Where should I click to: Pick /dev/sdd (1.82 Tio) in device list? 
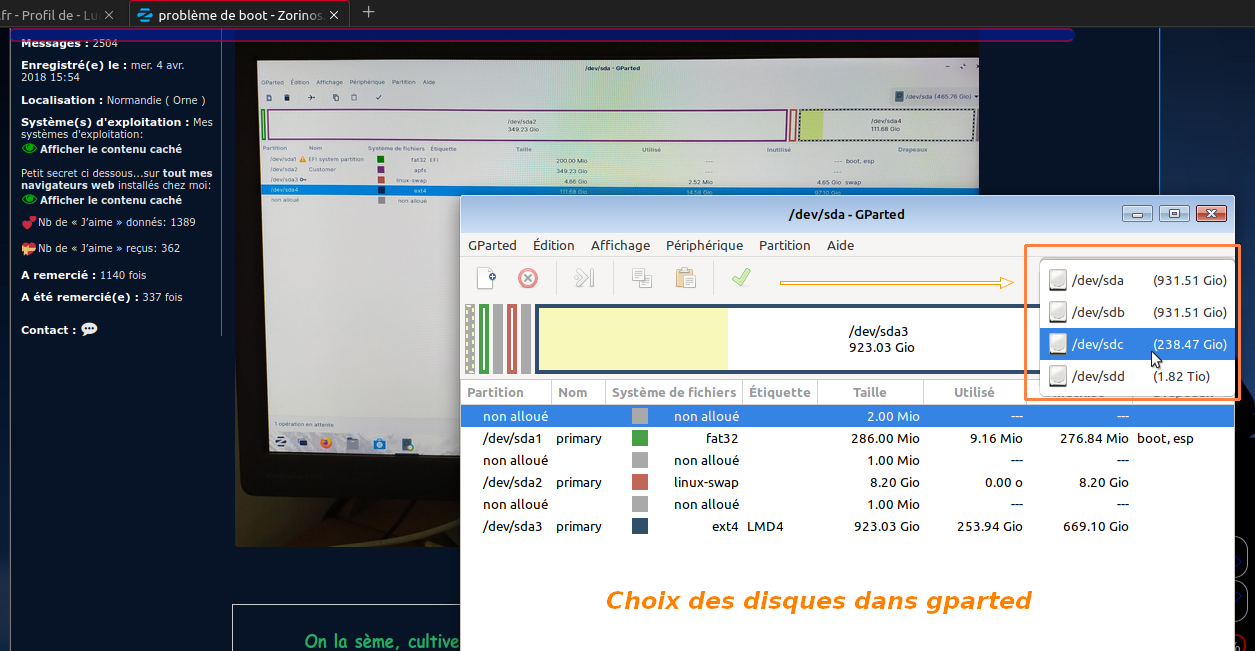point(1138,377)
